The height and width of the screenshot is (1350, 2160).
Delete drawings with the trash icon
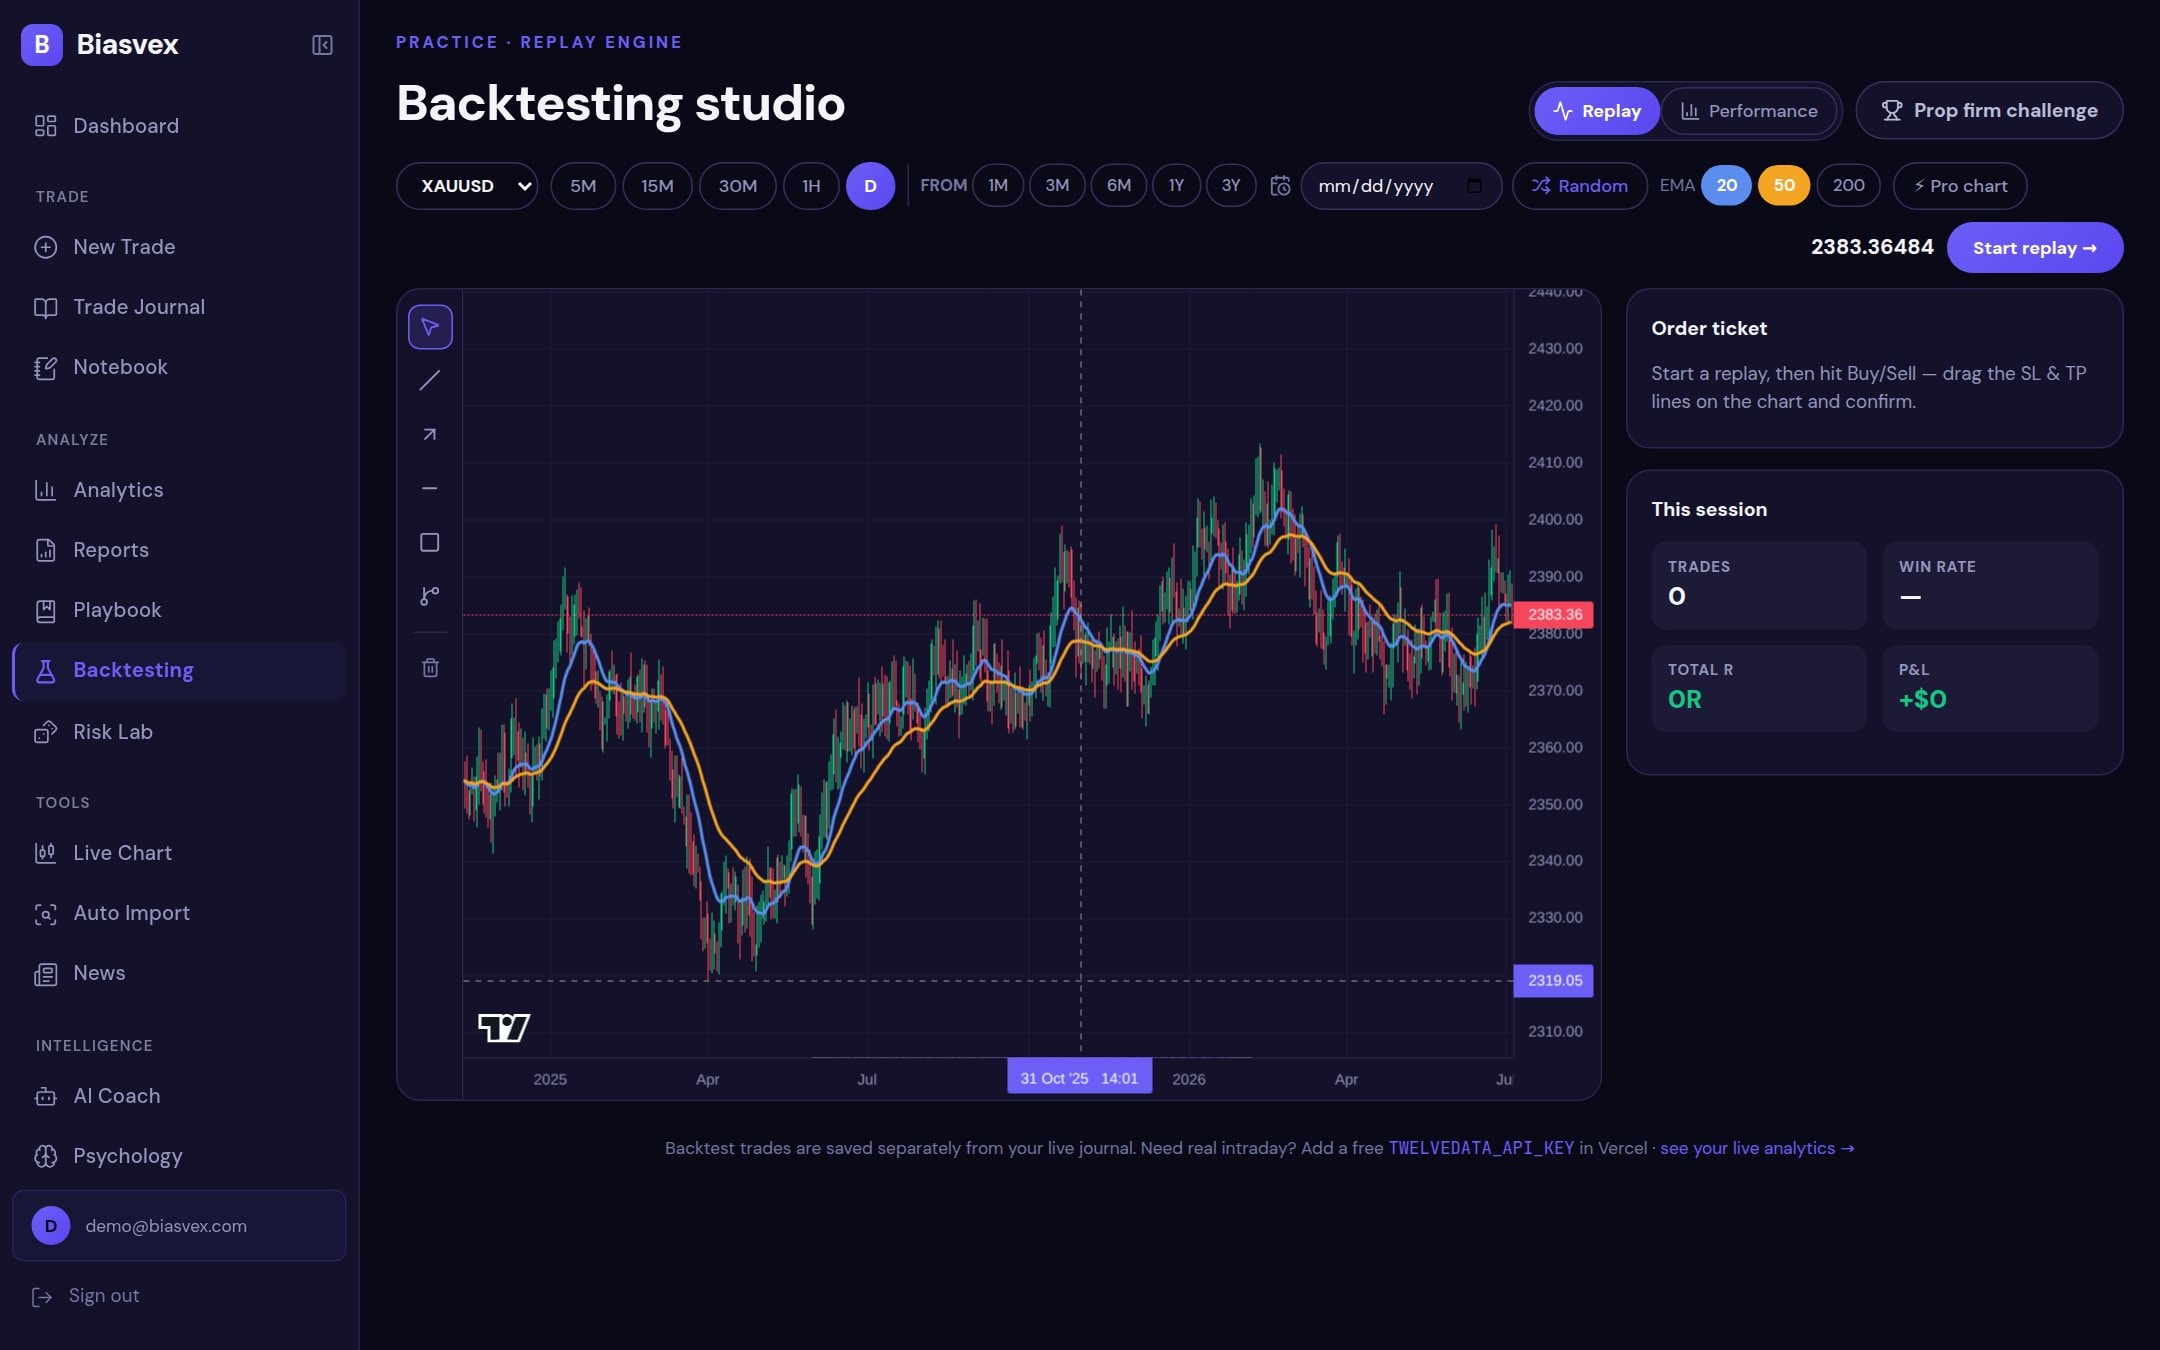(x=430, y=668)
